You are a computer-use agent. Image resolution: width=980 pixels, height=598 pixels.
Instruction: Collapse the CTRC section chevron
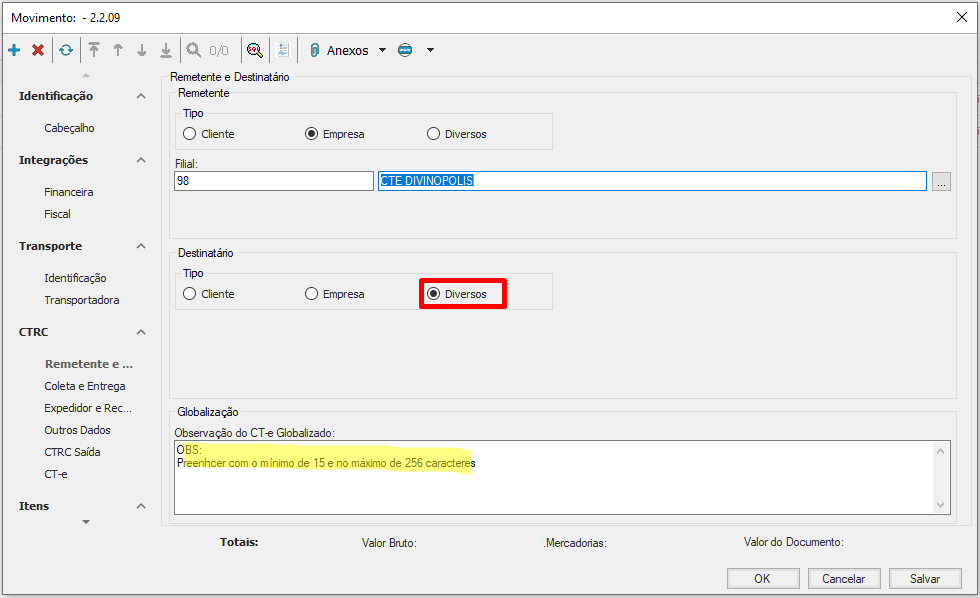tap(141, 332)
